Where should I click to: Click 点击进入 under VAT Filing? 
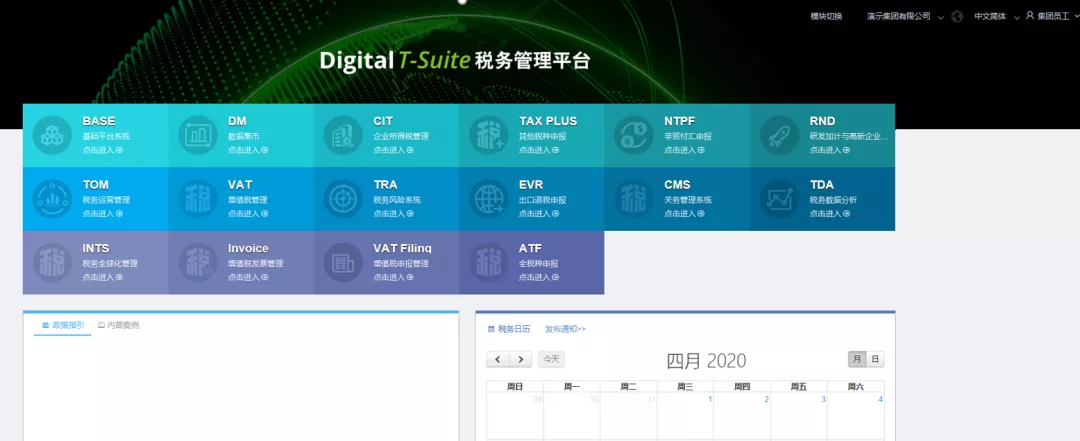pos(393,277)
